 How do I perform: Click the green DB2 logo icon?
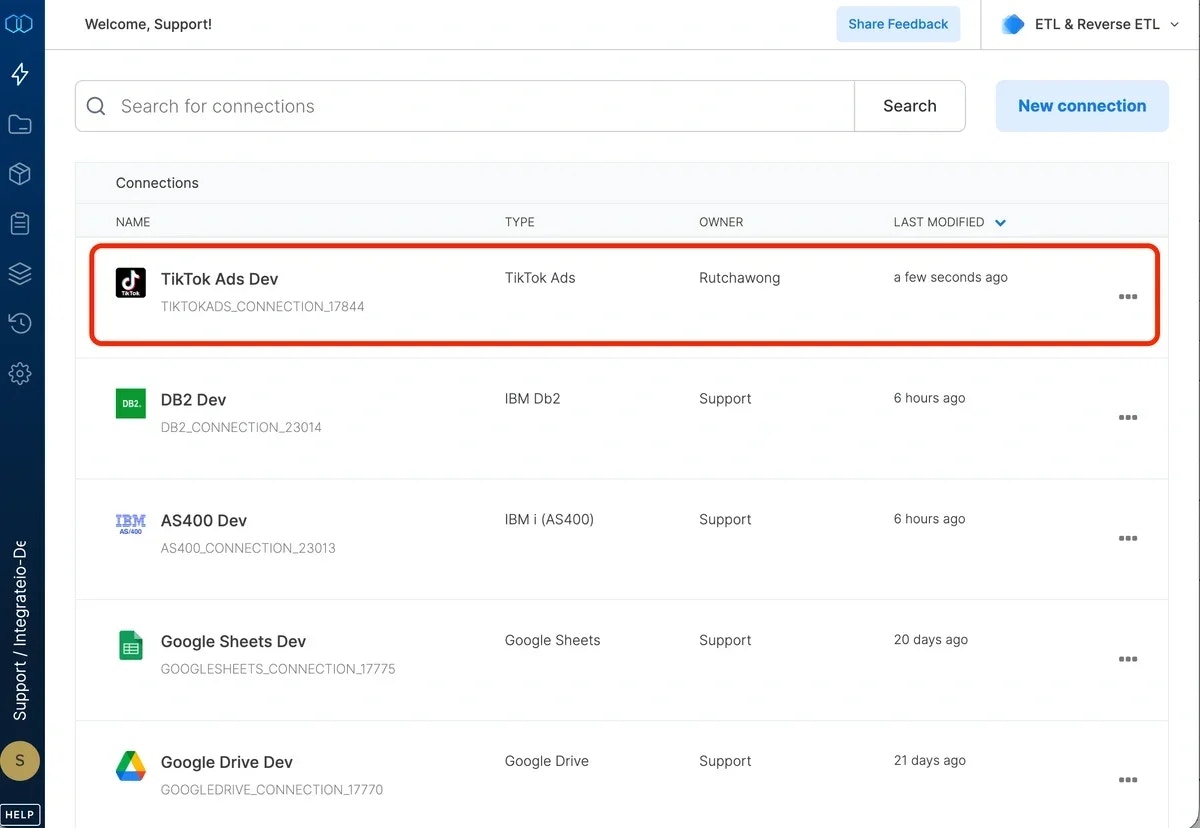click(x=131, y=403)
